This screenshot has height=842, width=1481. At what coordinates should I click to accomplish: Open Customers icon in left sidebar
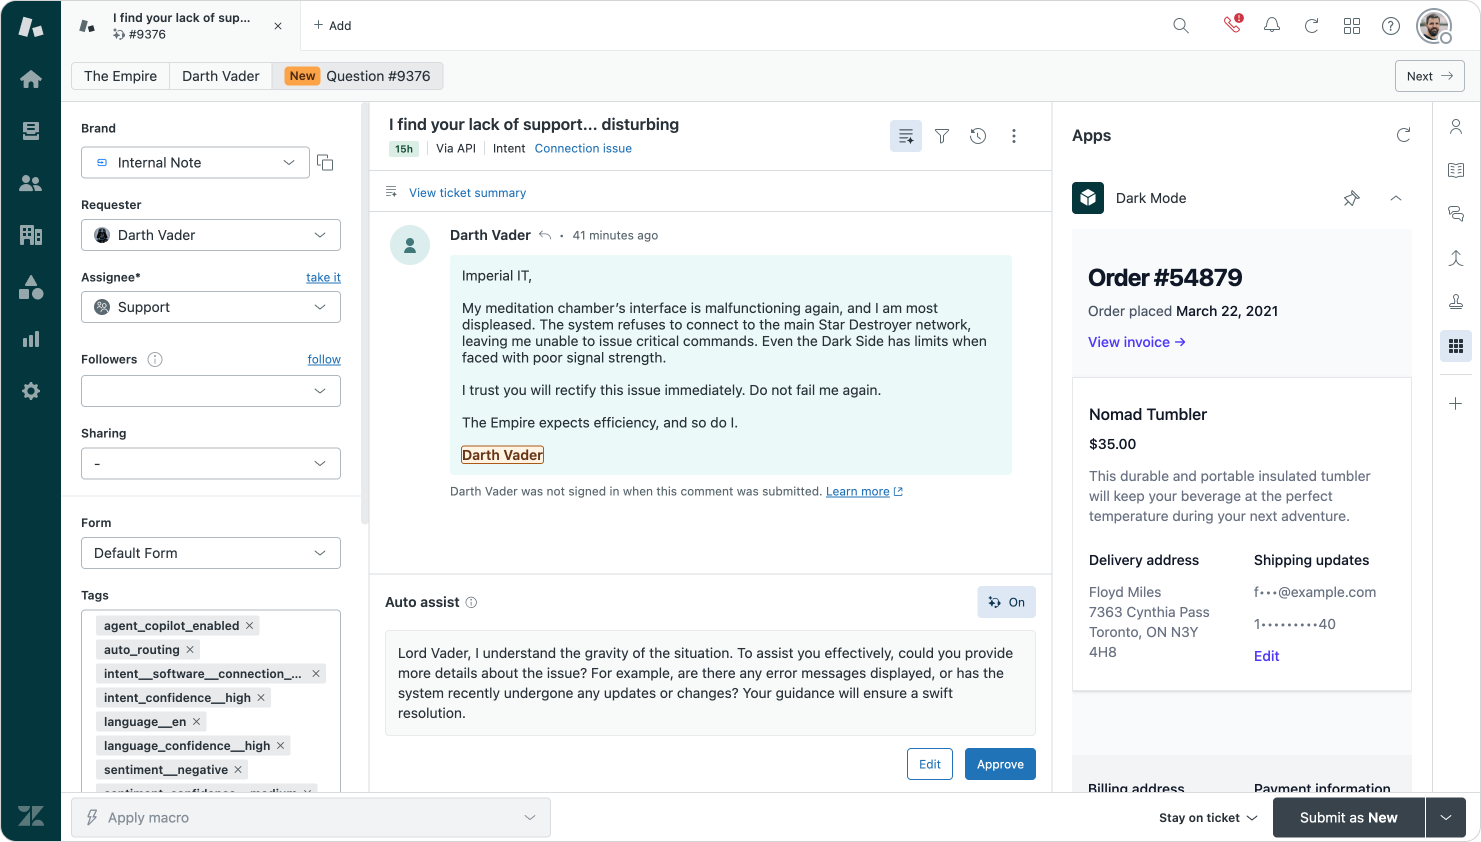point(31,183)
